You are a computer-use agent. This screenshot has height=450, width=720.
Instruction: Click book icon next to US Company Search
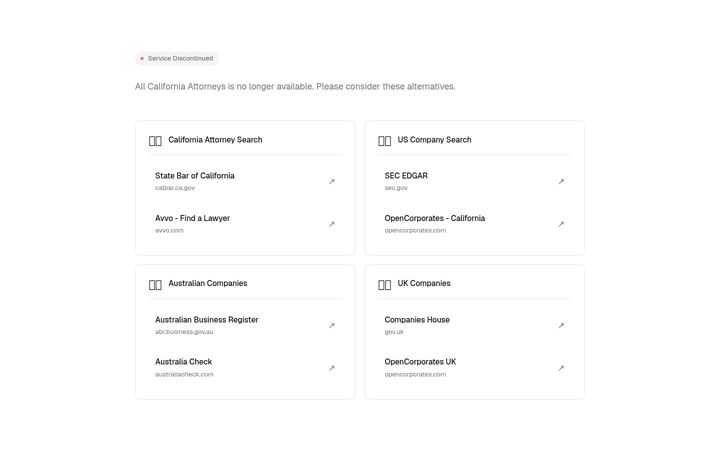click(384, 141)
